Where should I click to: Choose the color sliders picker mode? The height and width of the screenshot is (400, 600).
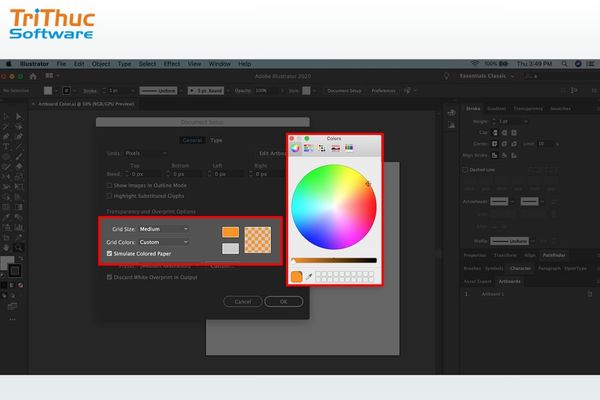[308, 148]
